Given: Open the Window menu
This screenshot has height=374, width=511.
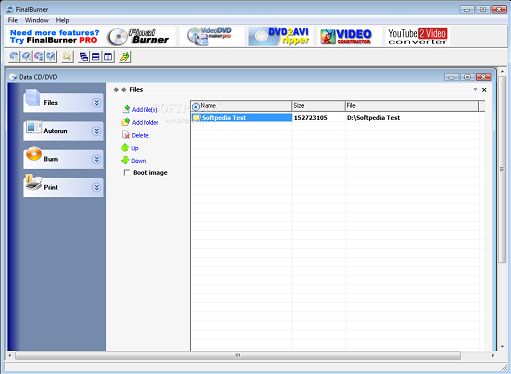Looking at the screenshot, I should (x=37, y=20).
